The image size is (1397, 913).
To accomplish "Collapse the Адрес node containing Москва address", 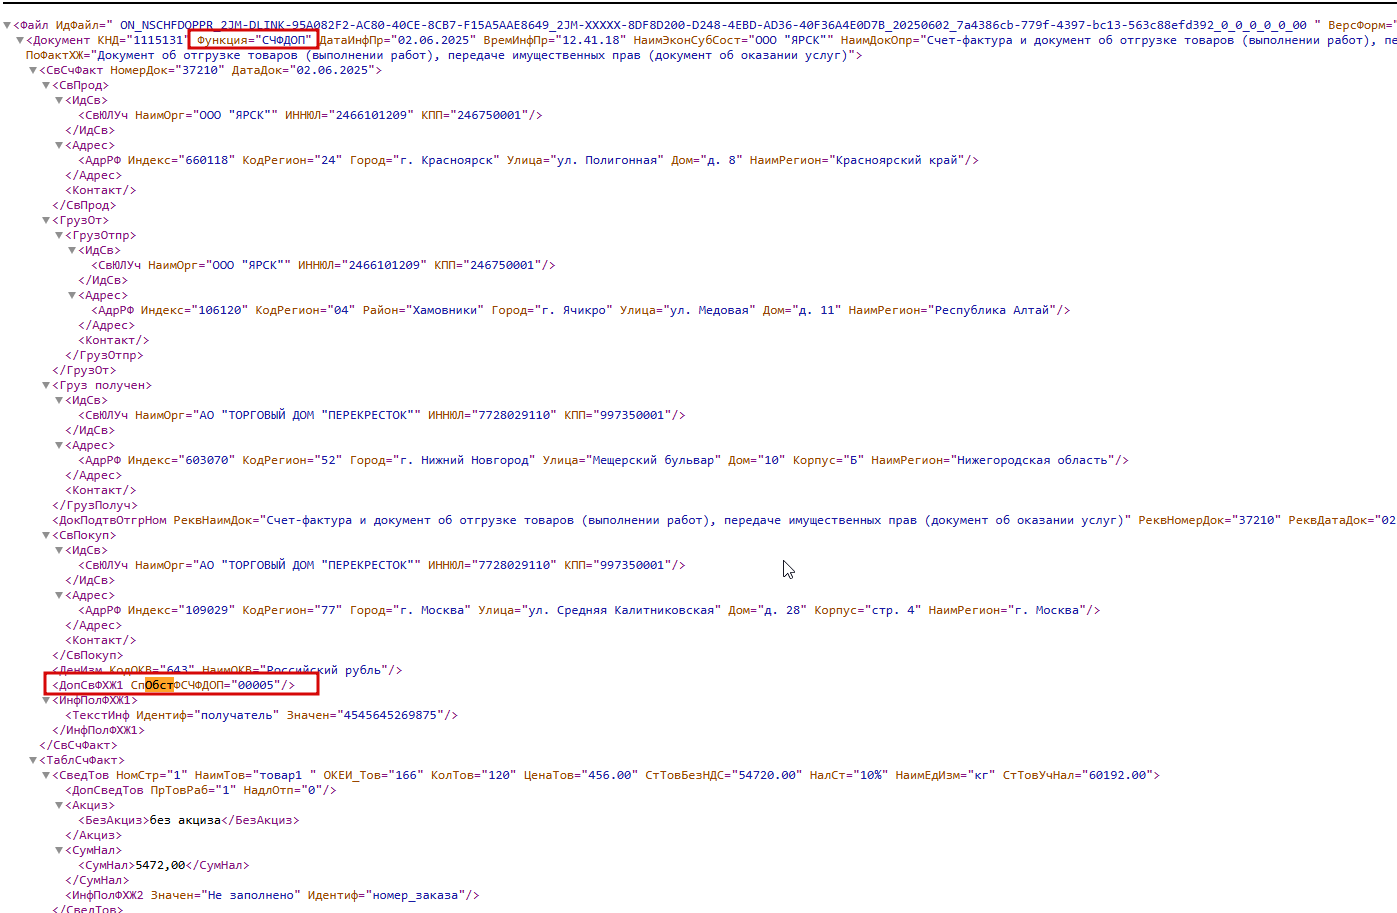I will (59, 595).
